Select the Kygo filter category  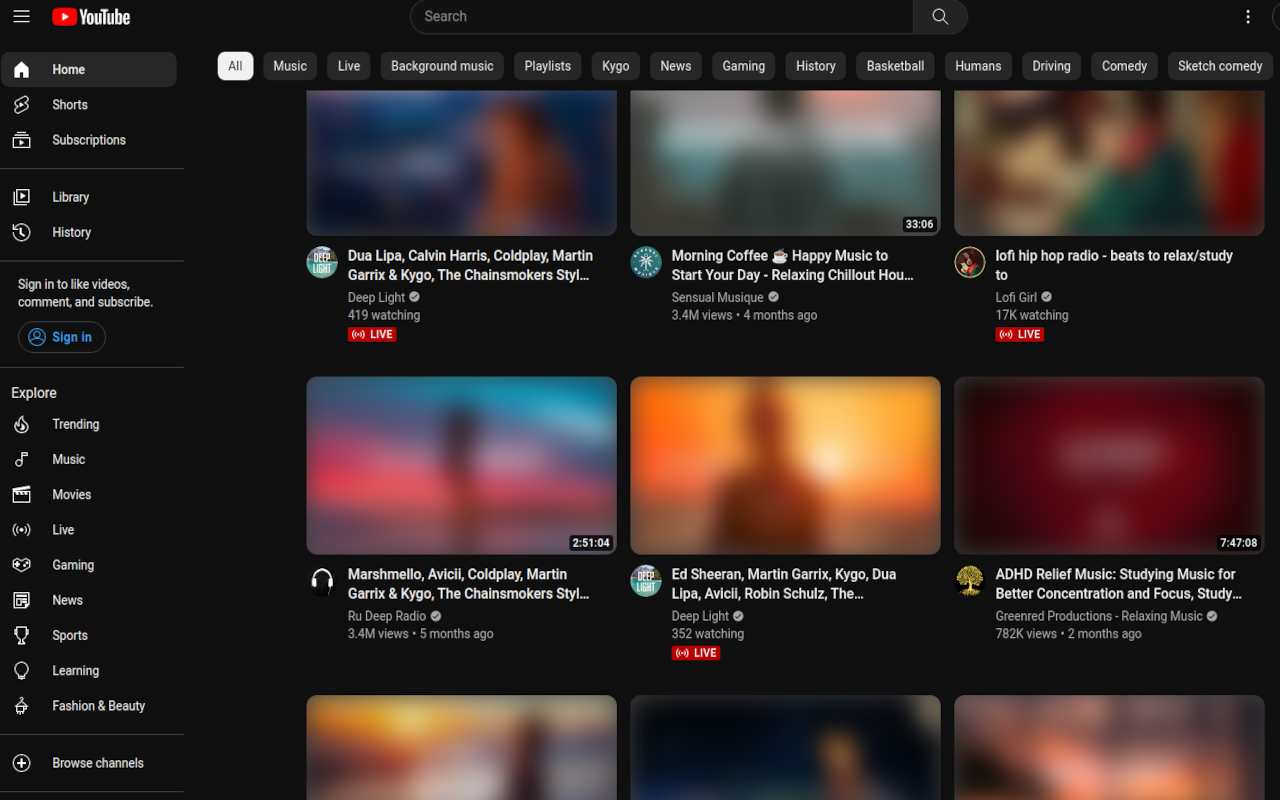615,65
